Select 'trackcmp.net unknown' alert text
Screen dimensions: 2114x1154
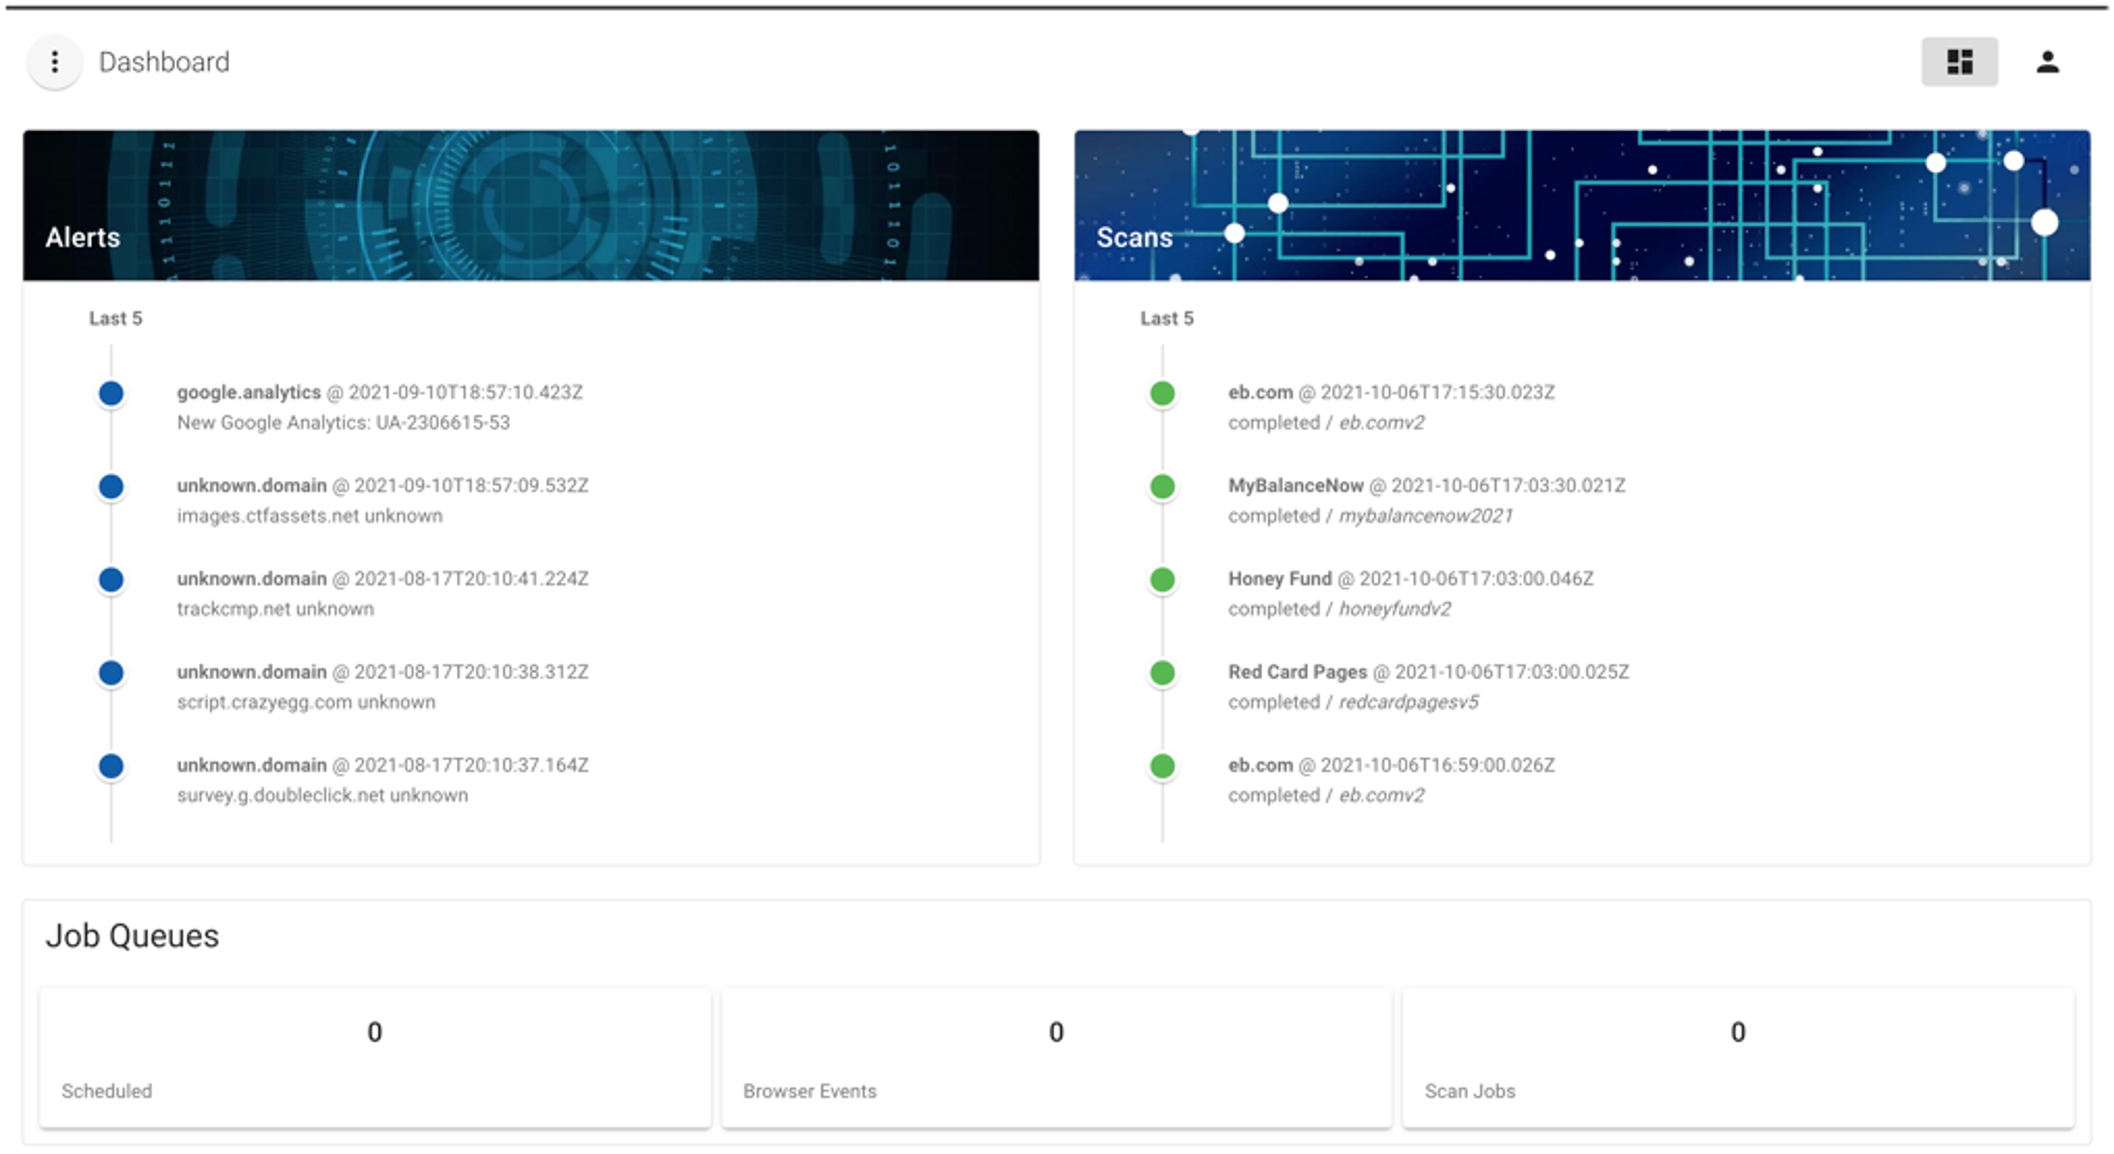[x=275, y=609]
